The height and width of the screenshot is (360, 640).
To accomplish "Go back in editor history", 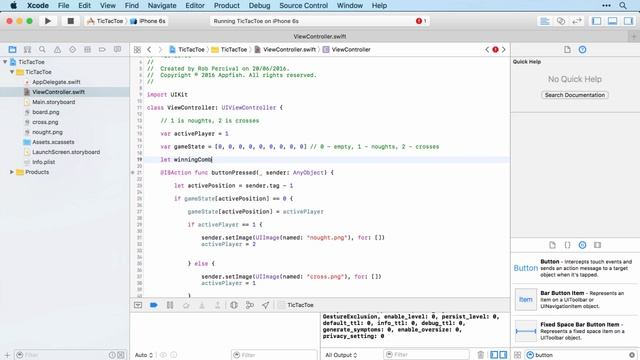I will pyautogui.click(x=149, y=49).
